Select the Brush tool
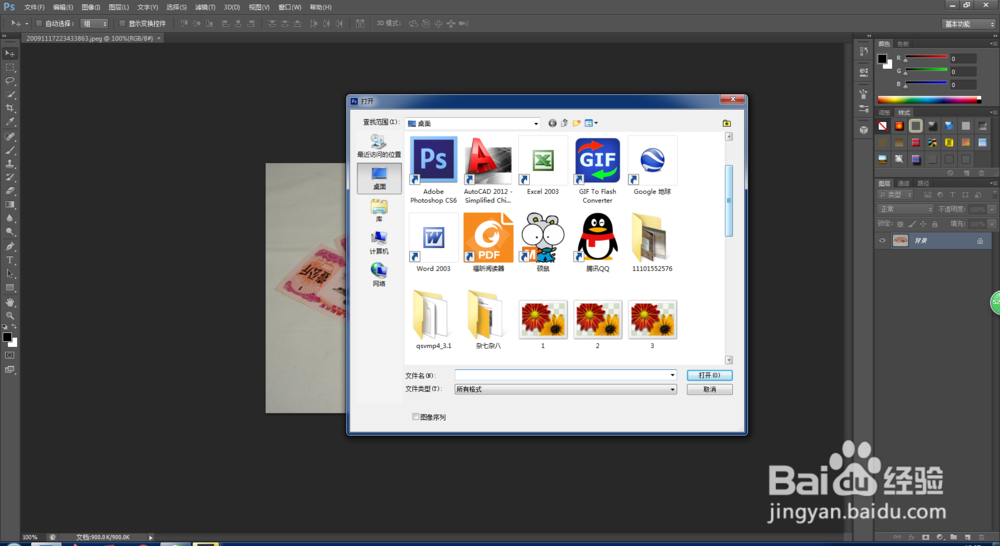This screenshot has height=546, width=1000. coord(10,151)
